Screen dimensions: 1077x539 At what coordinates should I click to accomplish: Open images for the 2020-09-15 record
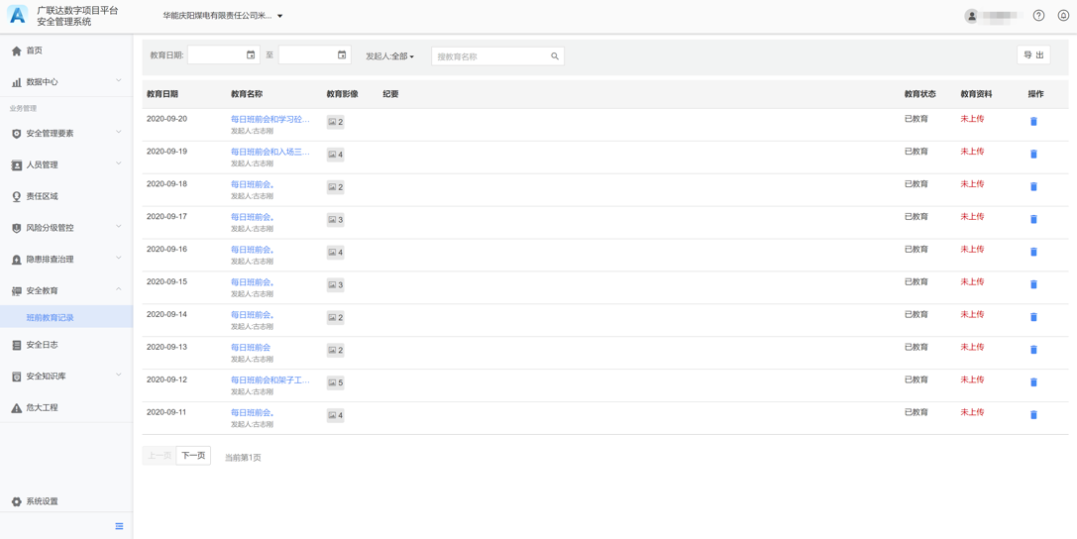pos(335,285)
